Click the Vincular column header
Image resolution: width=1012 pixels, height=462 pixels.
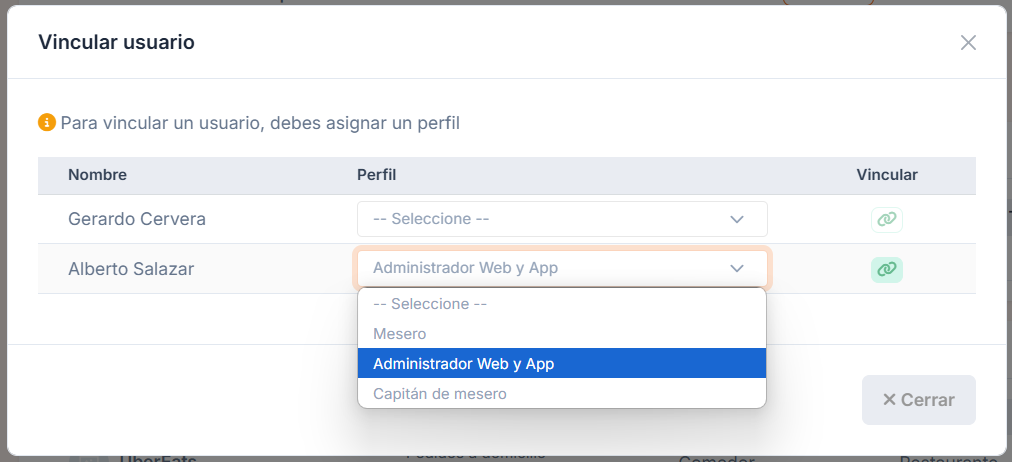[887, 175]
